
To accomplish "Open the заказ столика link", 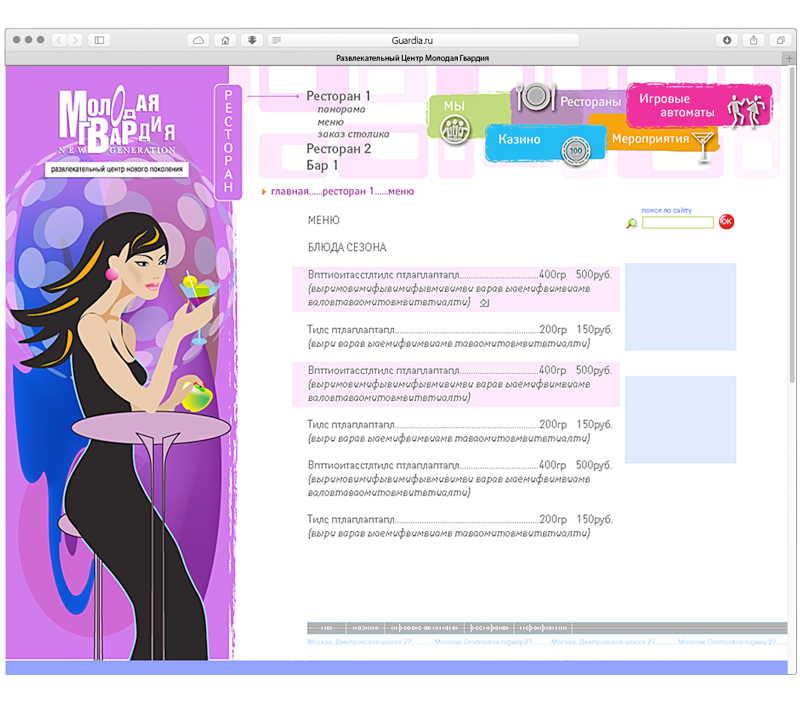I will (x=353, y=134).
